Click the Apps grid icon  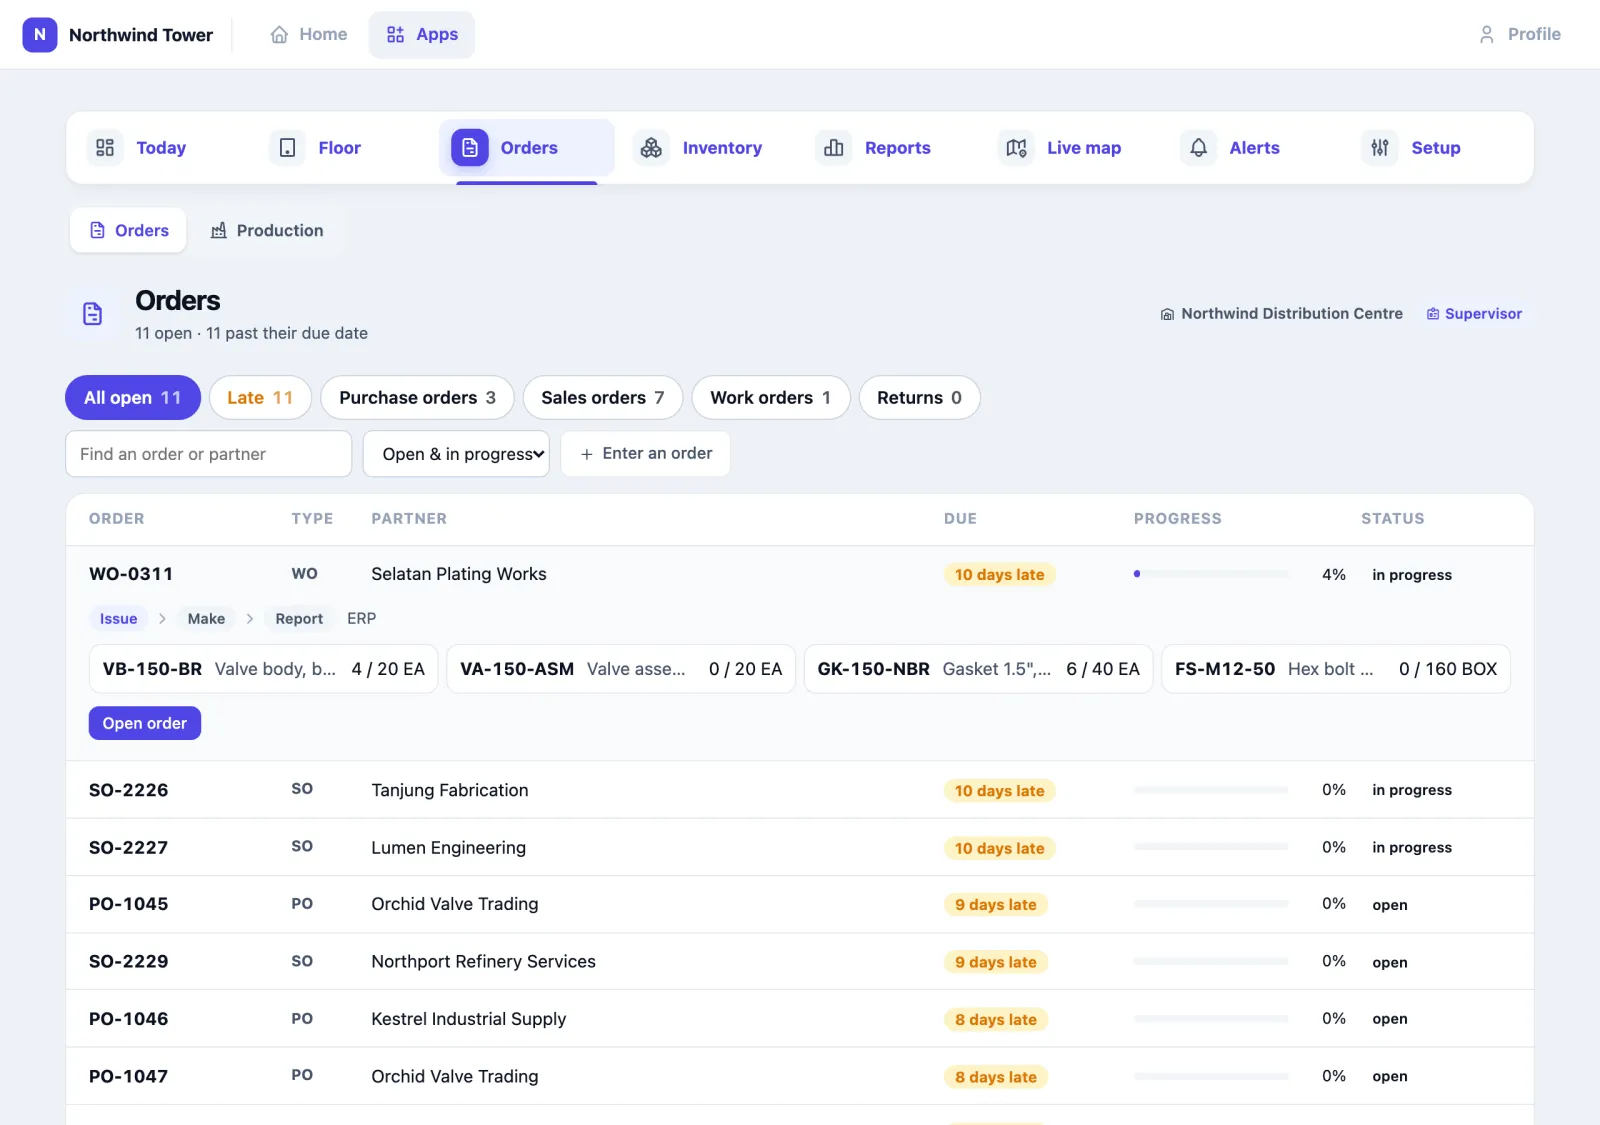(x=396, y=35)
